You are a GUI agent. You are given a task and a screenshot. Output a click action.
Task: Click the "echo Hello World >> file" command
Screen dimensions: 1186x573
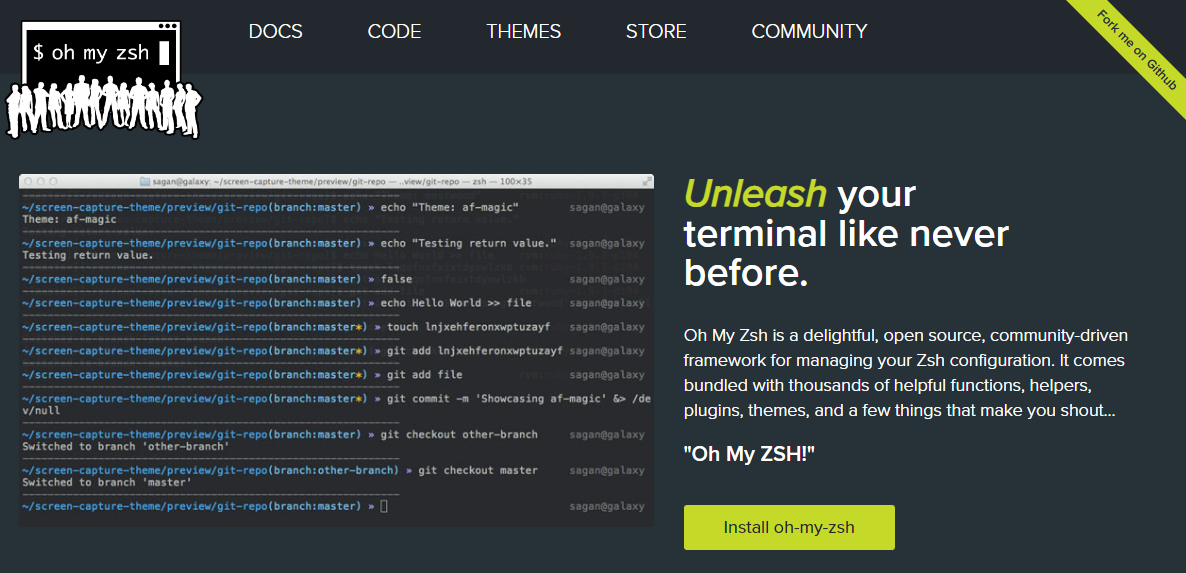click(456, 303)
